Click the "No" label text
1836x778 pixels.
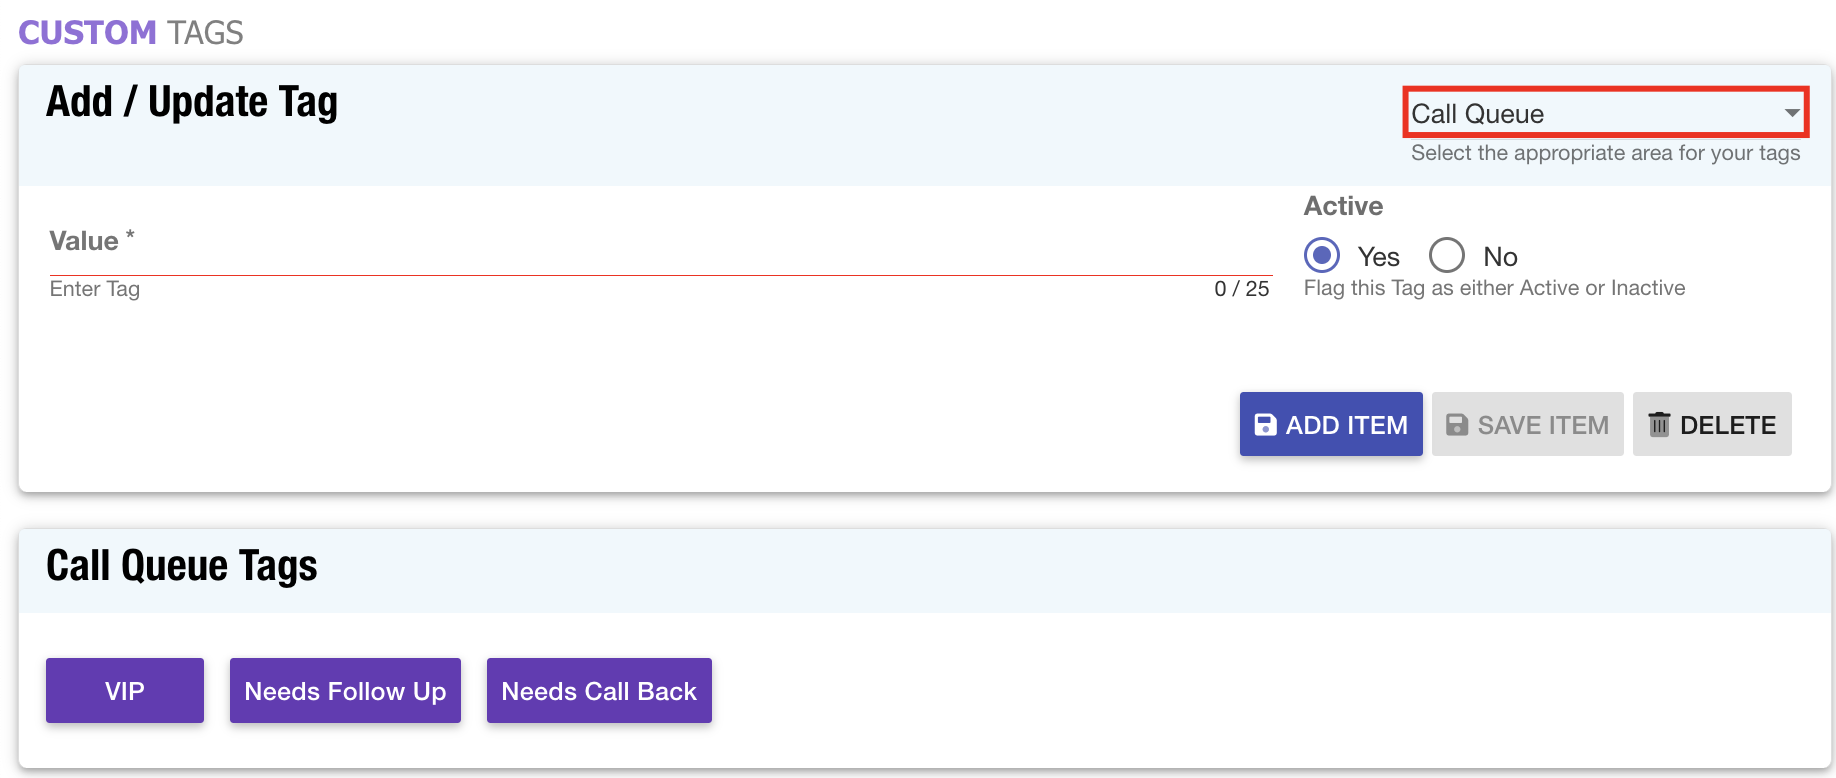[1500, 257]
